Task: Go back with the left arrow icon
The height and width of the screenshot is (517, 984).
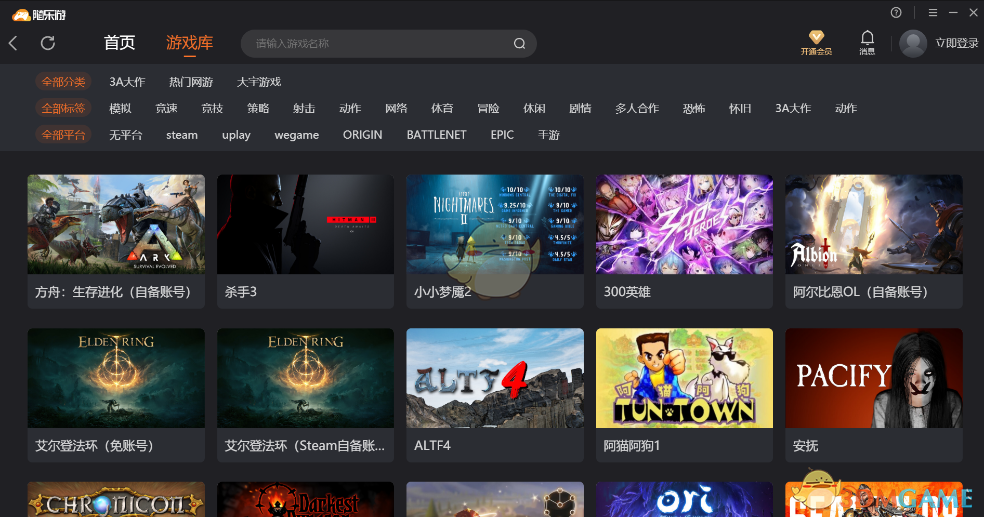Action: point(13,43)
